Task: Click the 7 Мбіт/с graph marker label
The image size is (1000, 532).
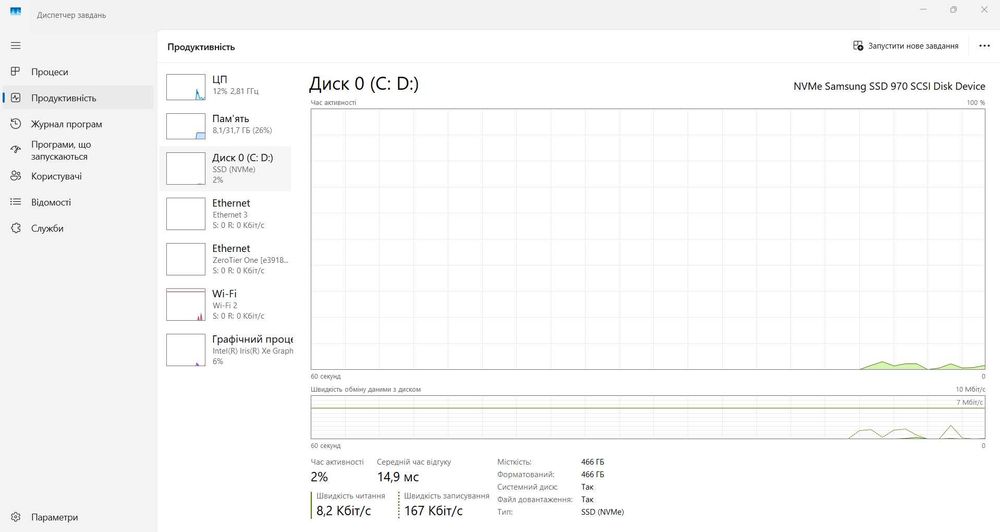Action: click(970, 403)
